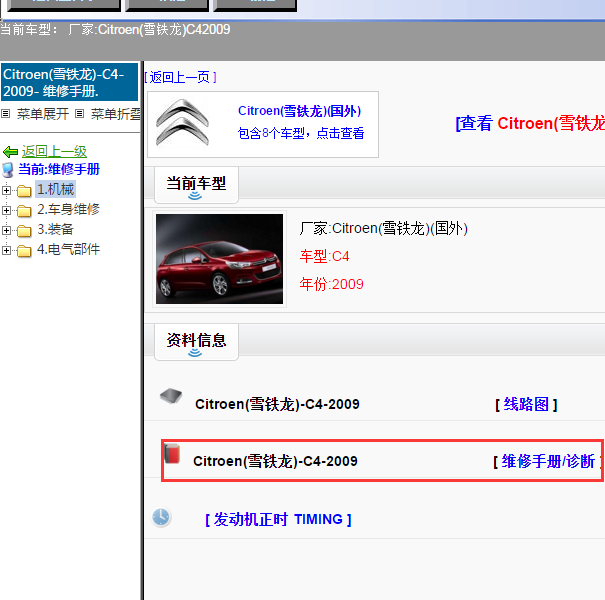Click folder icon beside 3.装备
Viewport: 605px width, 600px height.
pos(24,230)
